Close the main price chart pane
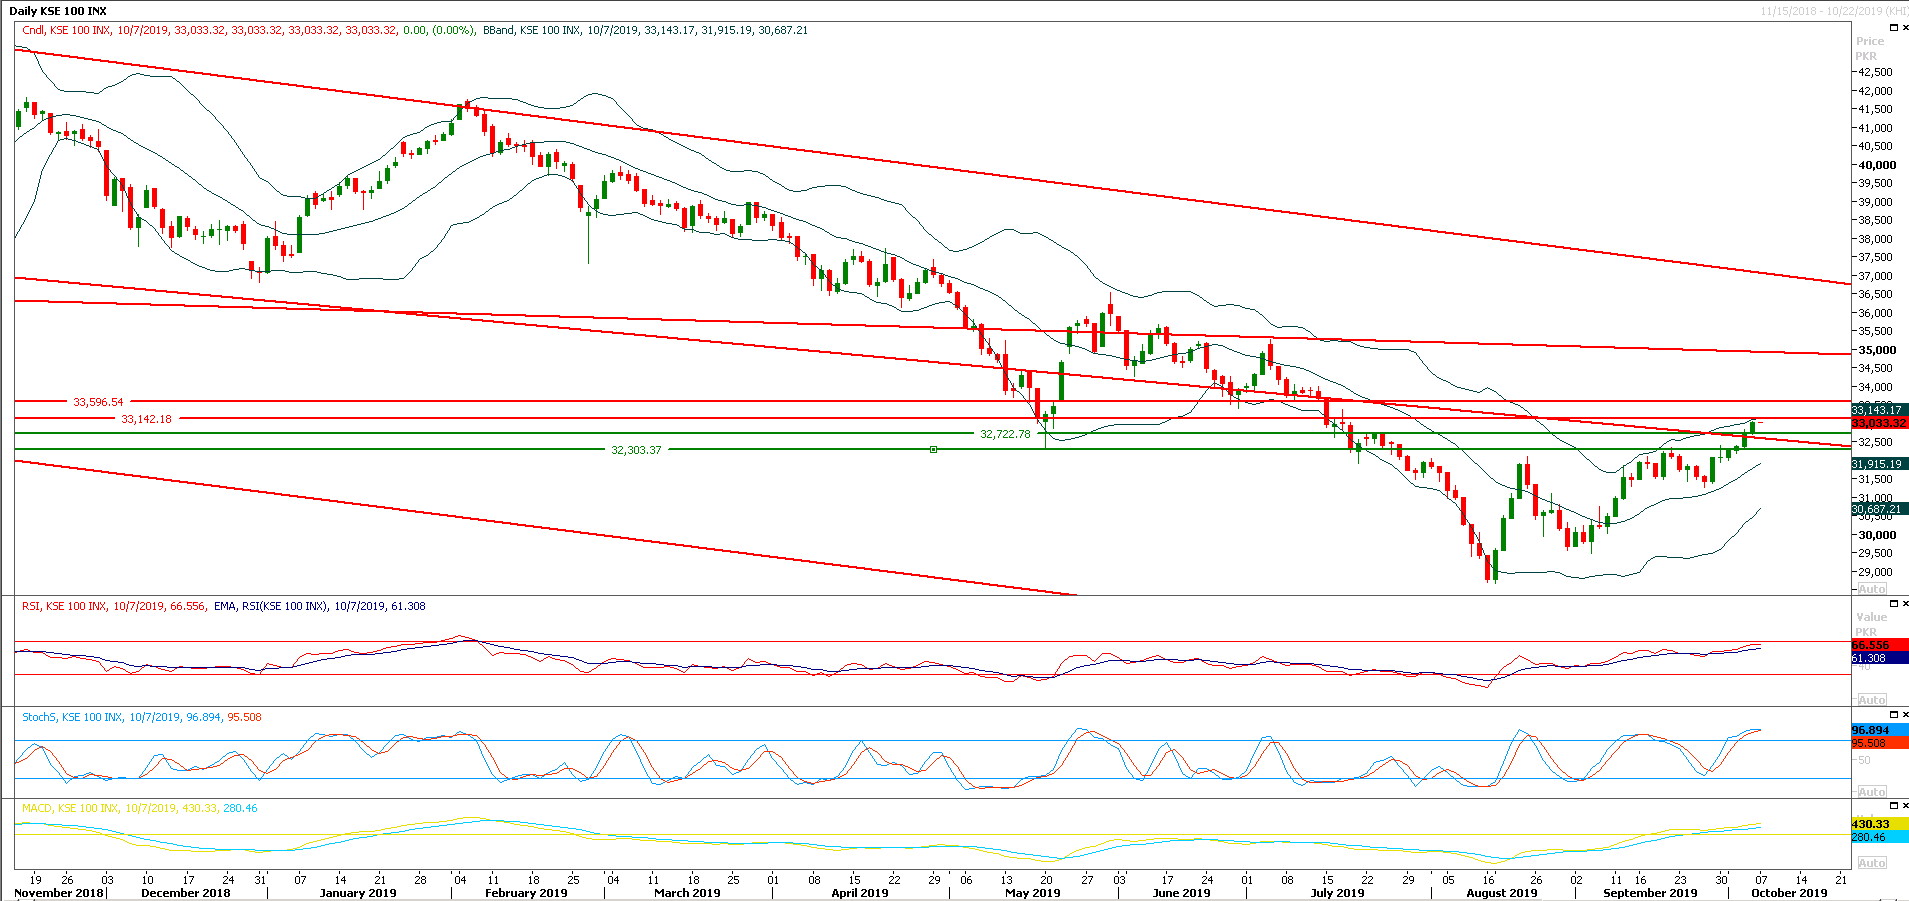Screen dimensions: 1909x901 point(1904,28)
